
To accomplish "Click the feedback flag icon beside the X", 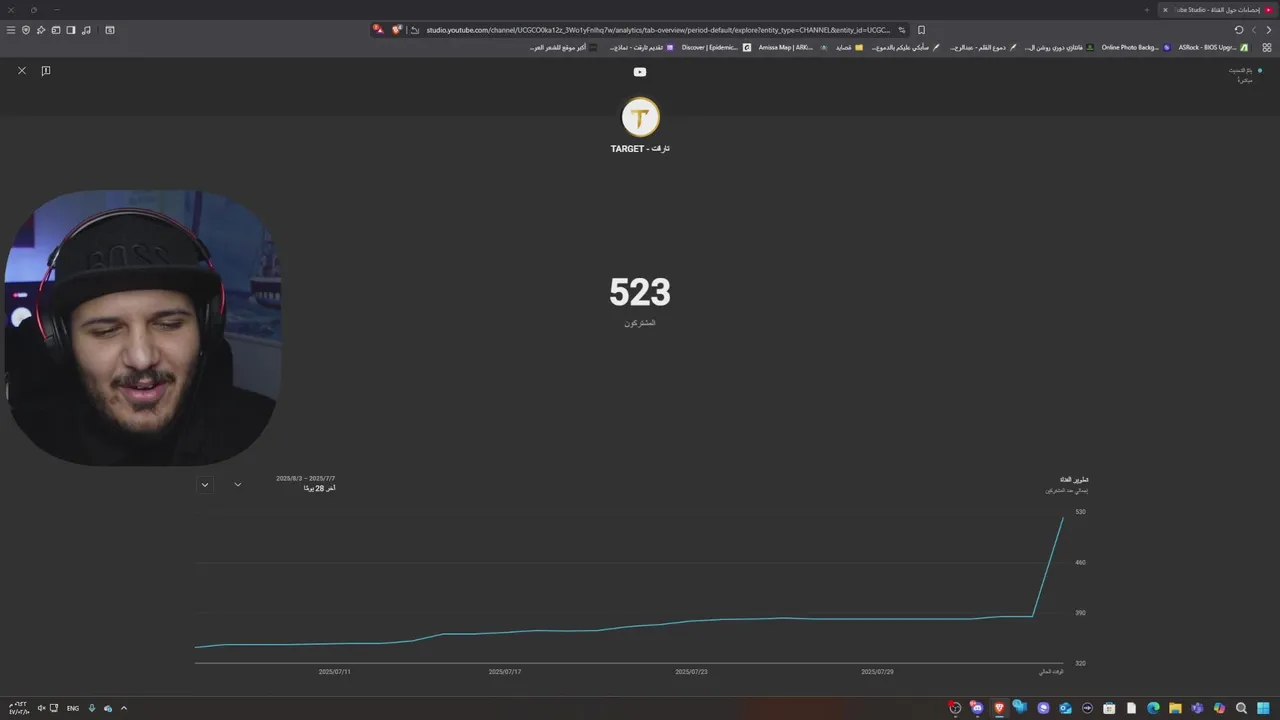I will [46, 71].
